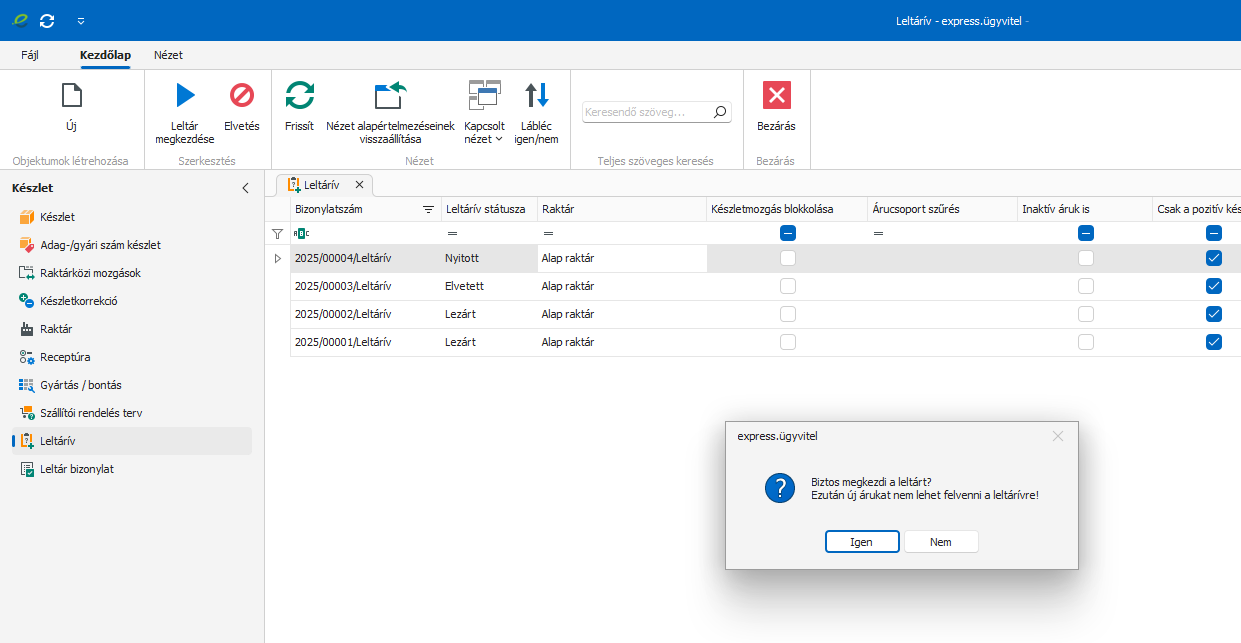Click the Új new document icon
Screen dimensions: 1241x643
point(71,96)
